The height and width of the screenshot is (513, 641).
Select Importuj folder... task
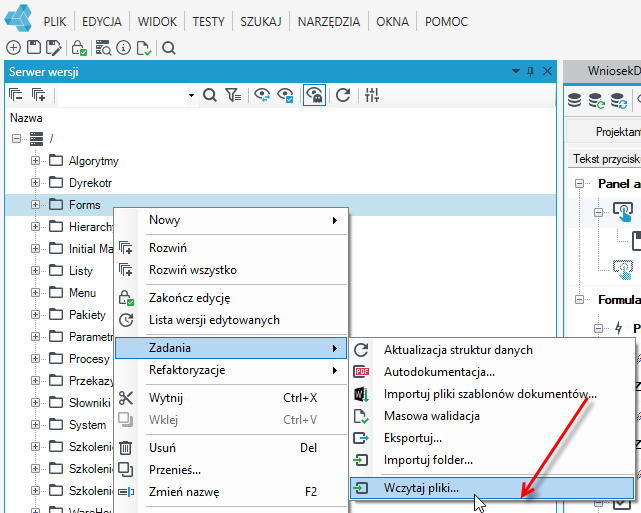coord(492,460)
